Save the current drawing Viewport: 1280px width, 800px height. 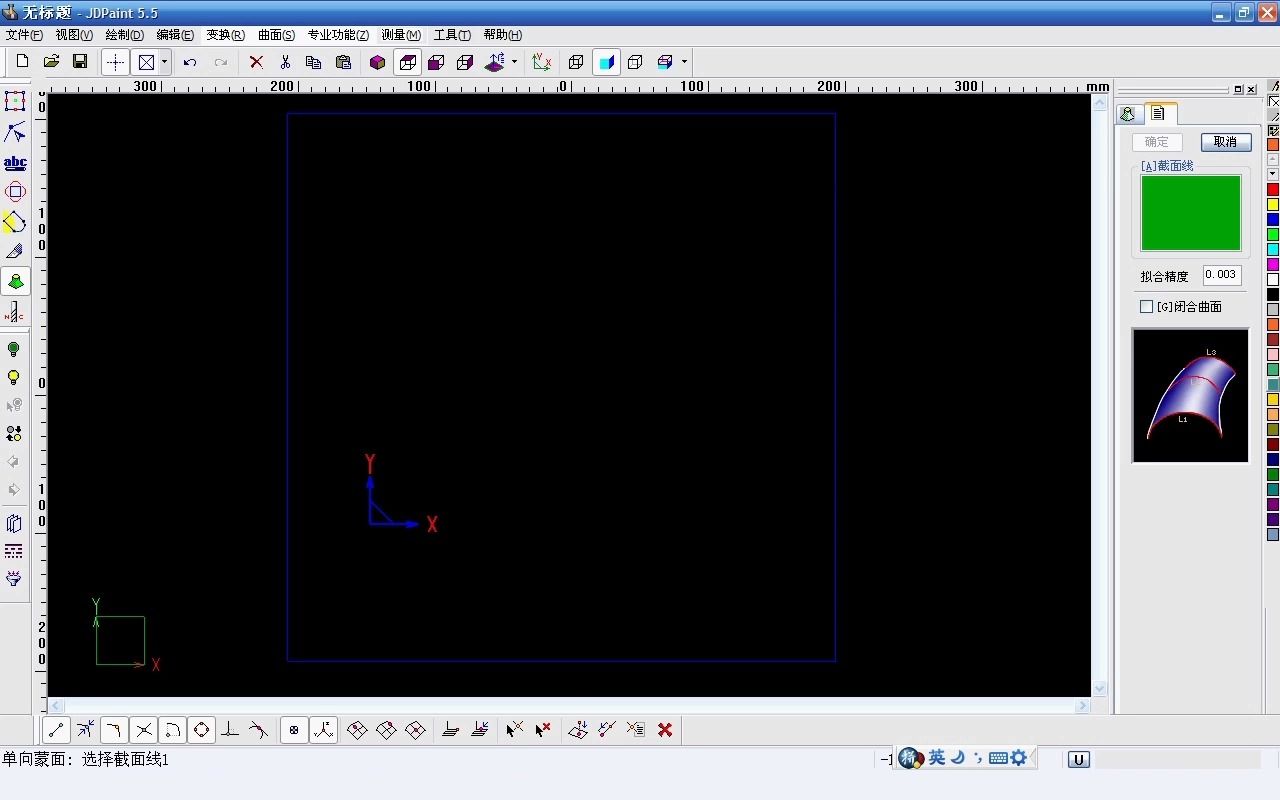pyautogui.click(x=80, y=61)
